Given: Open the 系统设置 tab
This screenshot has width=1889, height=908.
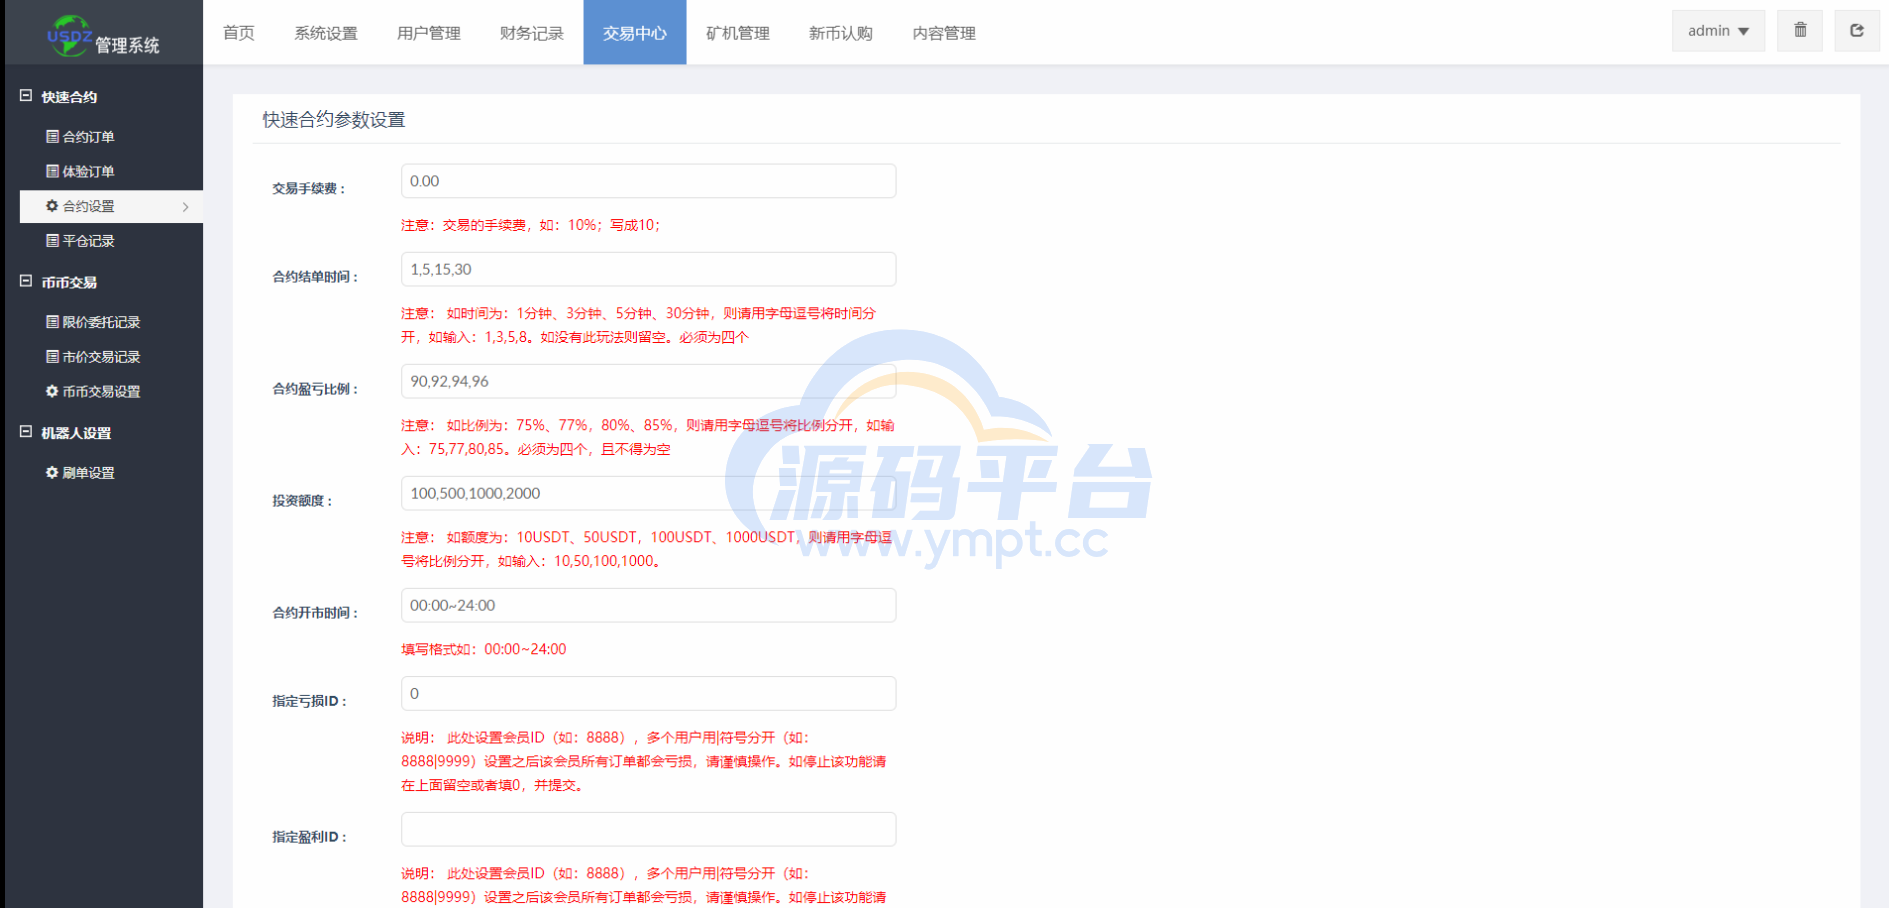Looking at the screenshot, I should pos(326,33).
